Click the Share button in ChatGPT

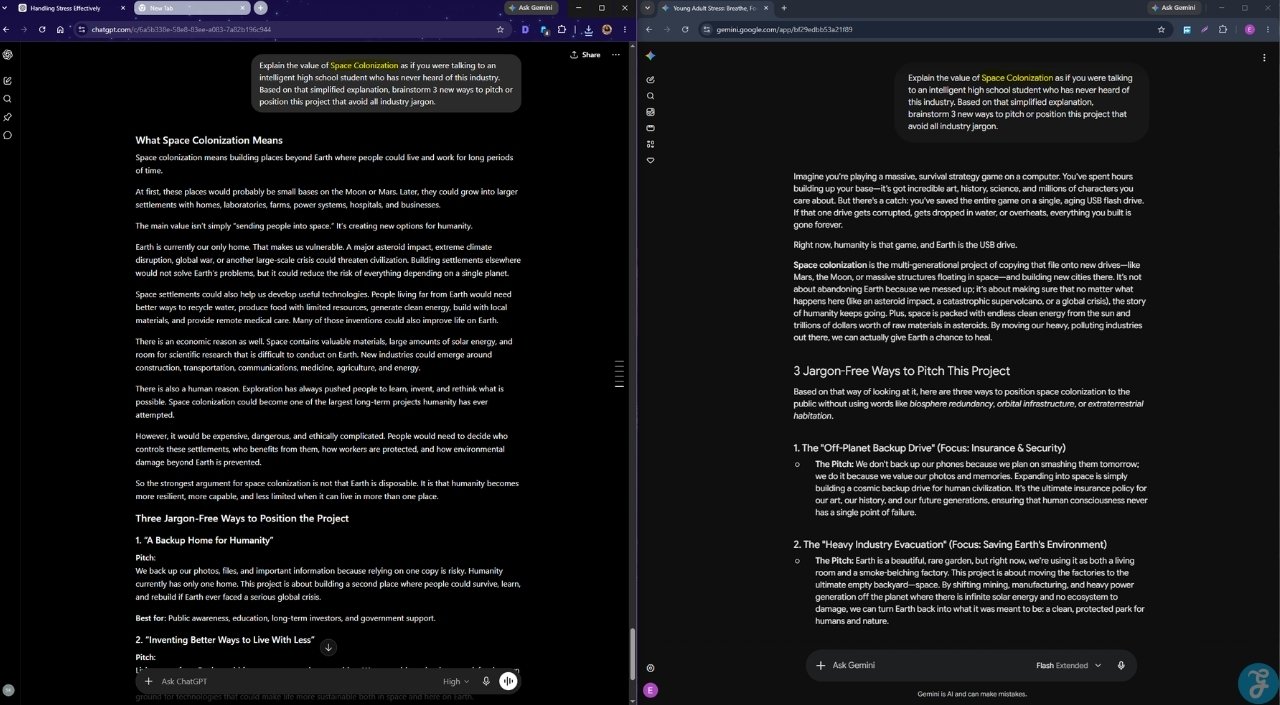point(586,55)
